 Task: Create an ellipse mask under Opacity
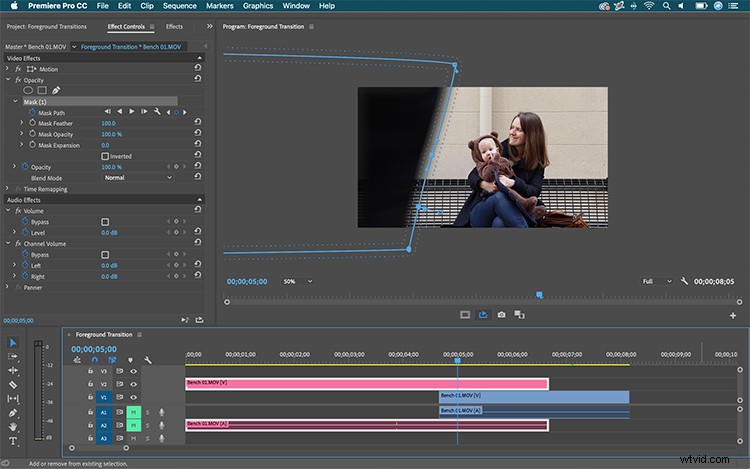[x=28, y=90]
